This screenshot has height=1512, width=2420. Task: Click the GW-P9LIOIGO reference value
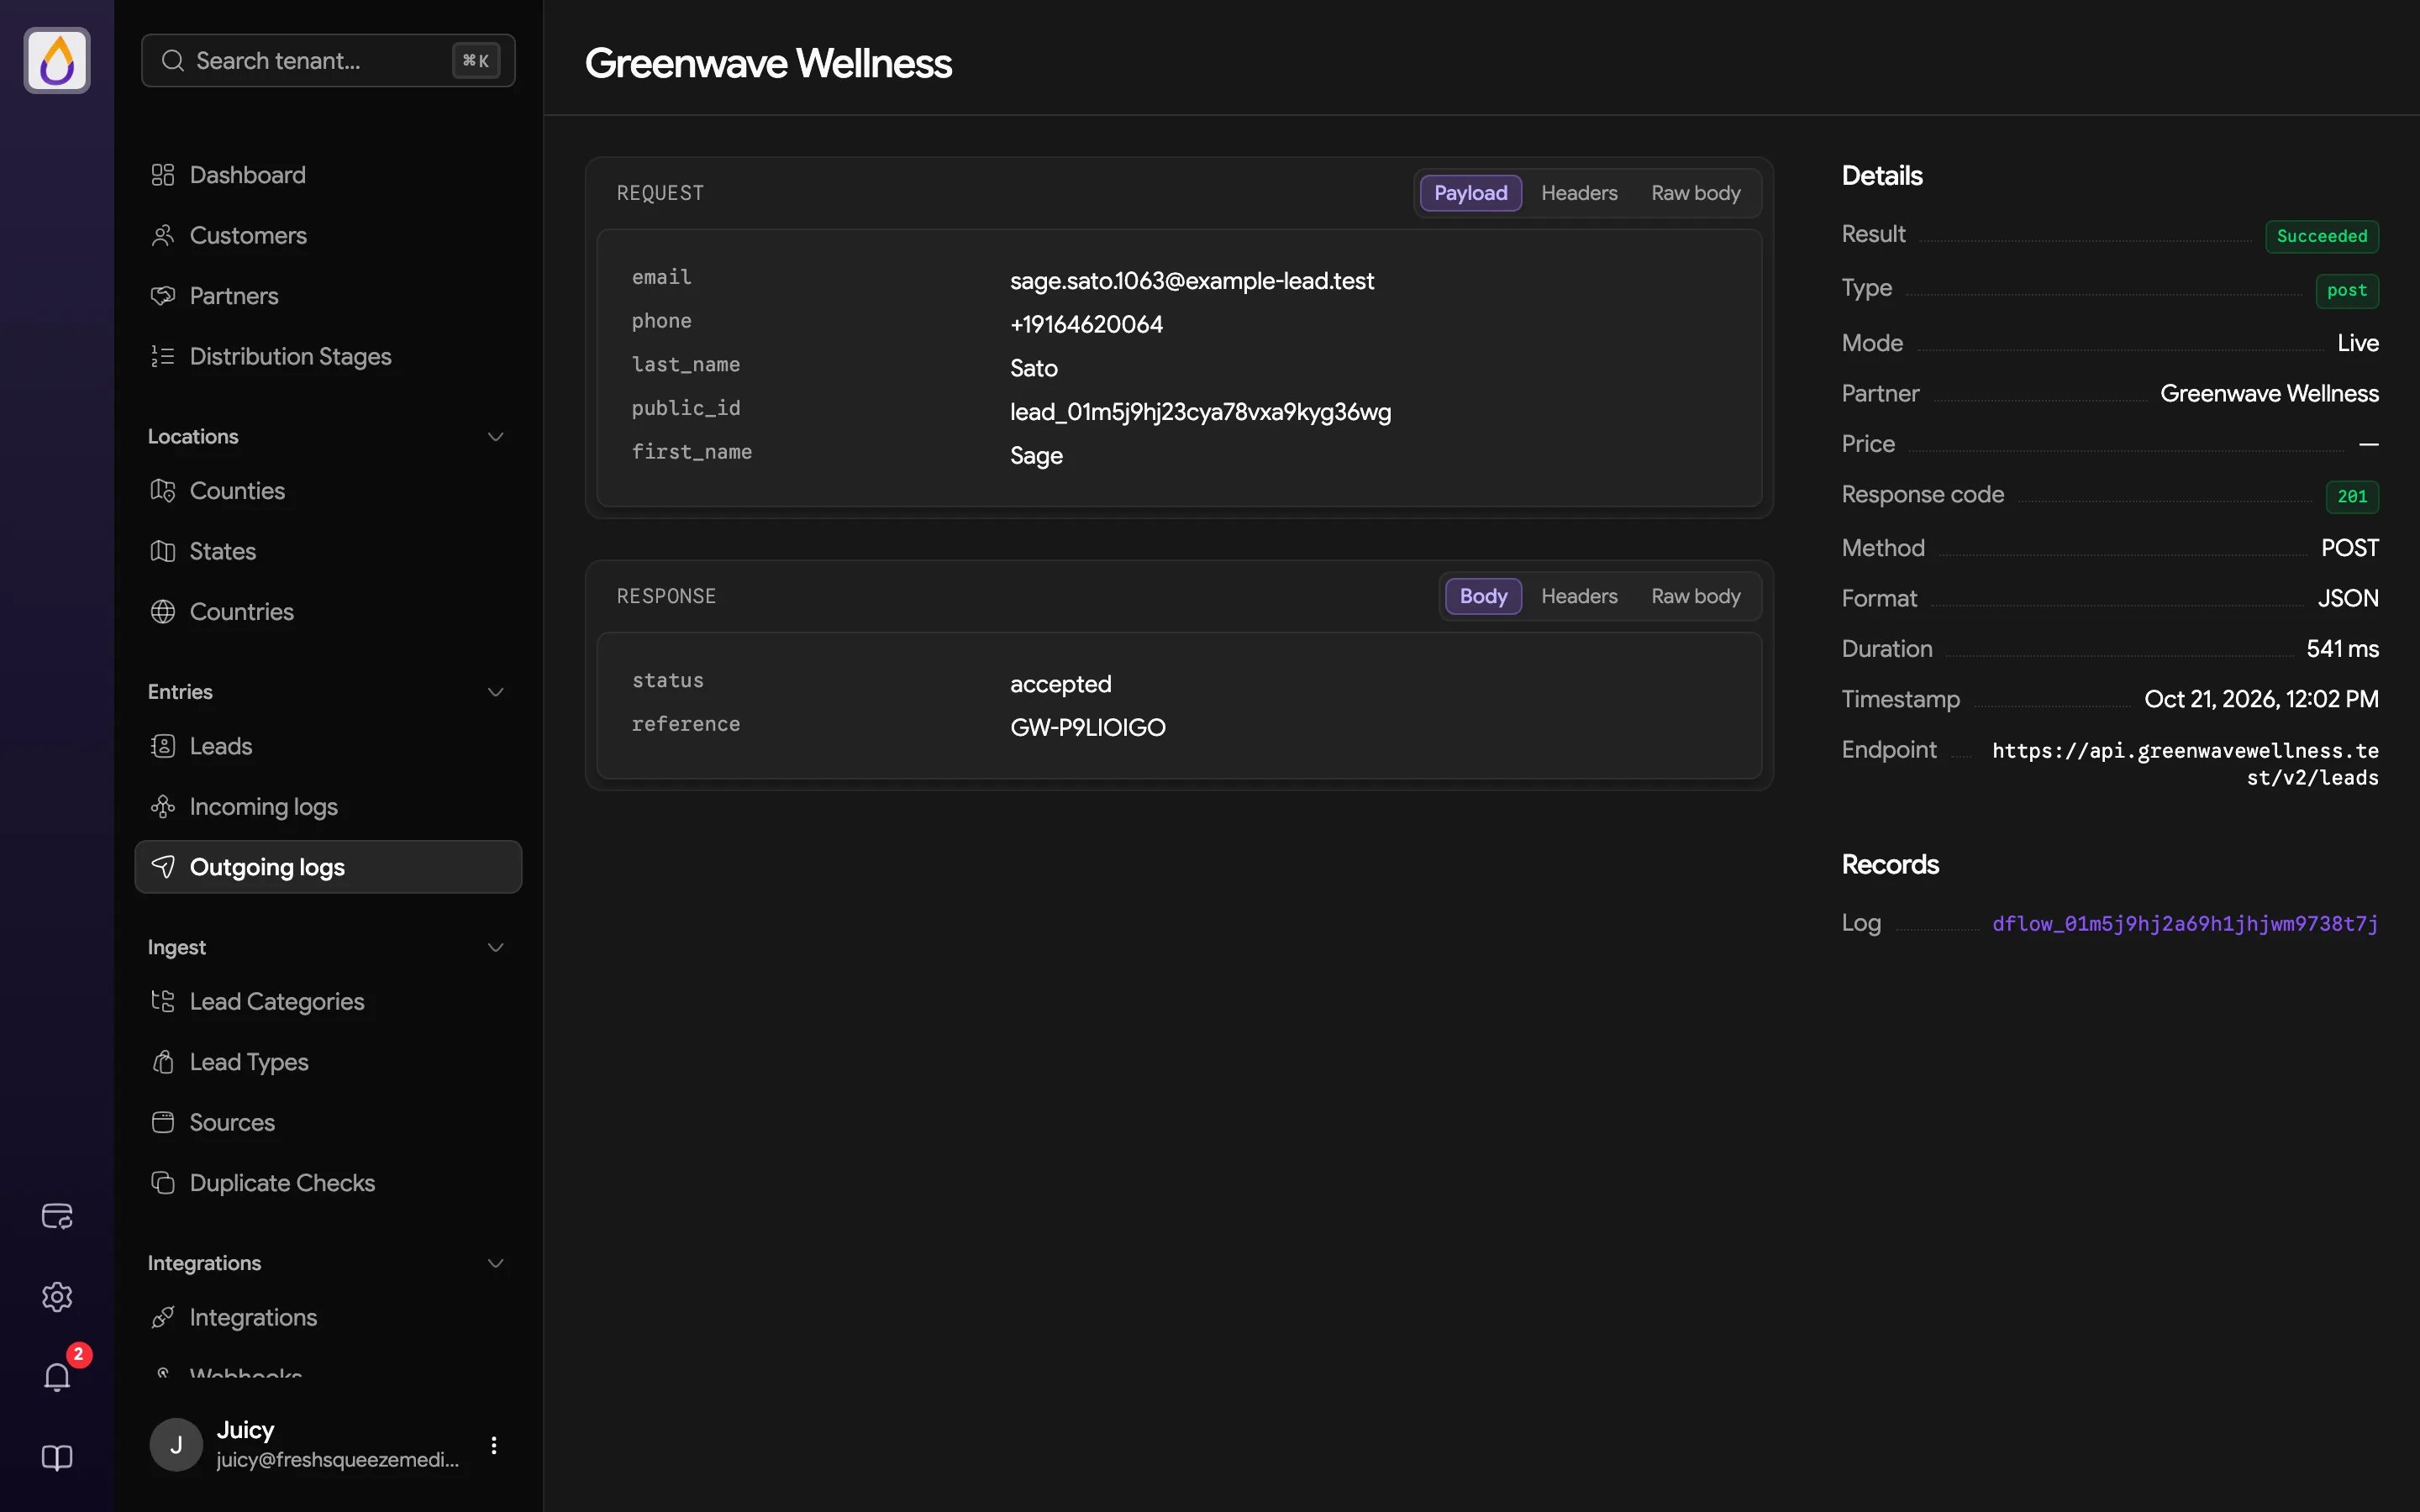pos(1088,727)
